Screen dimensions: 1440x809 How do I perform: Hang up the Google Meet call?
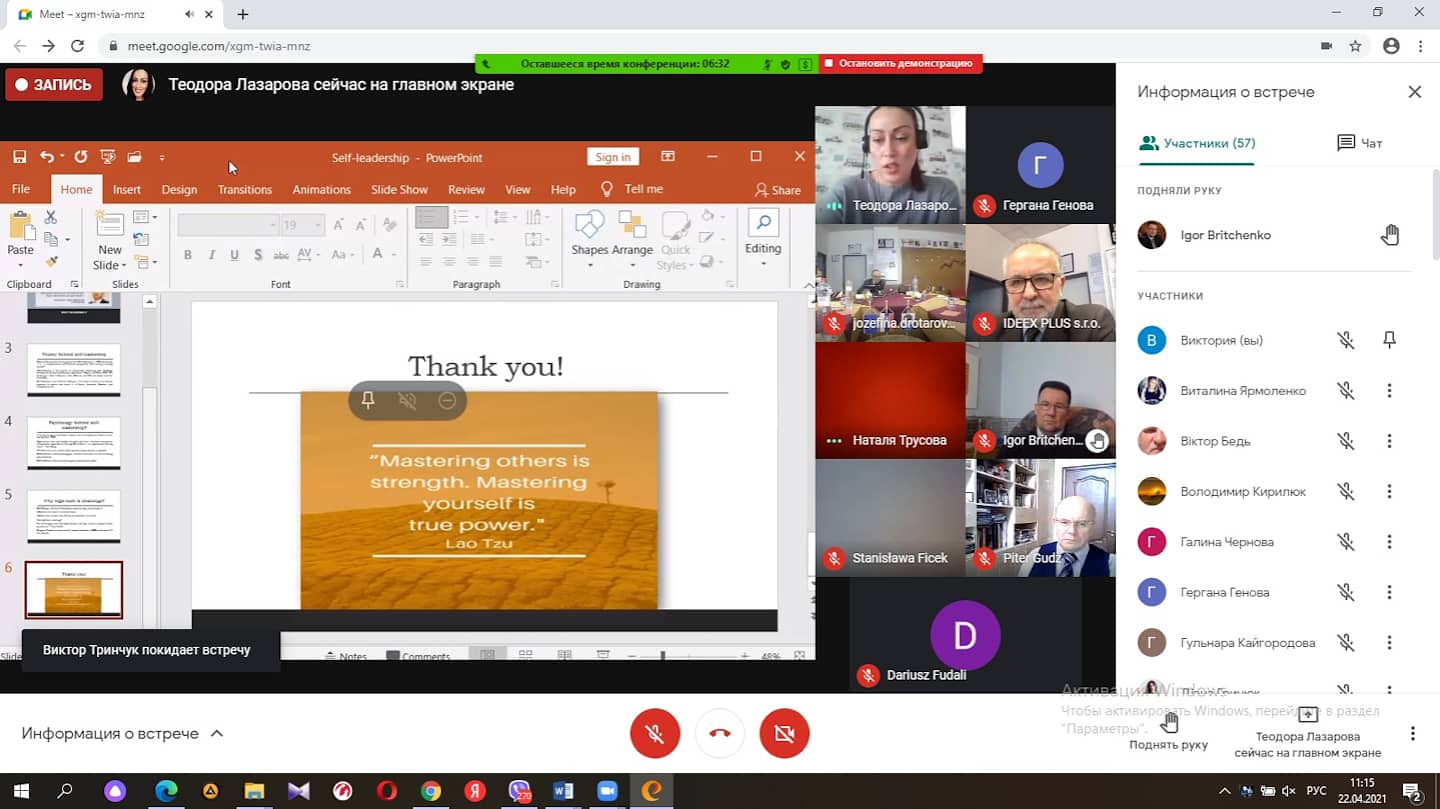pyautogui.click(x=719, y=734)
